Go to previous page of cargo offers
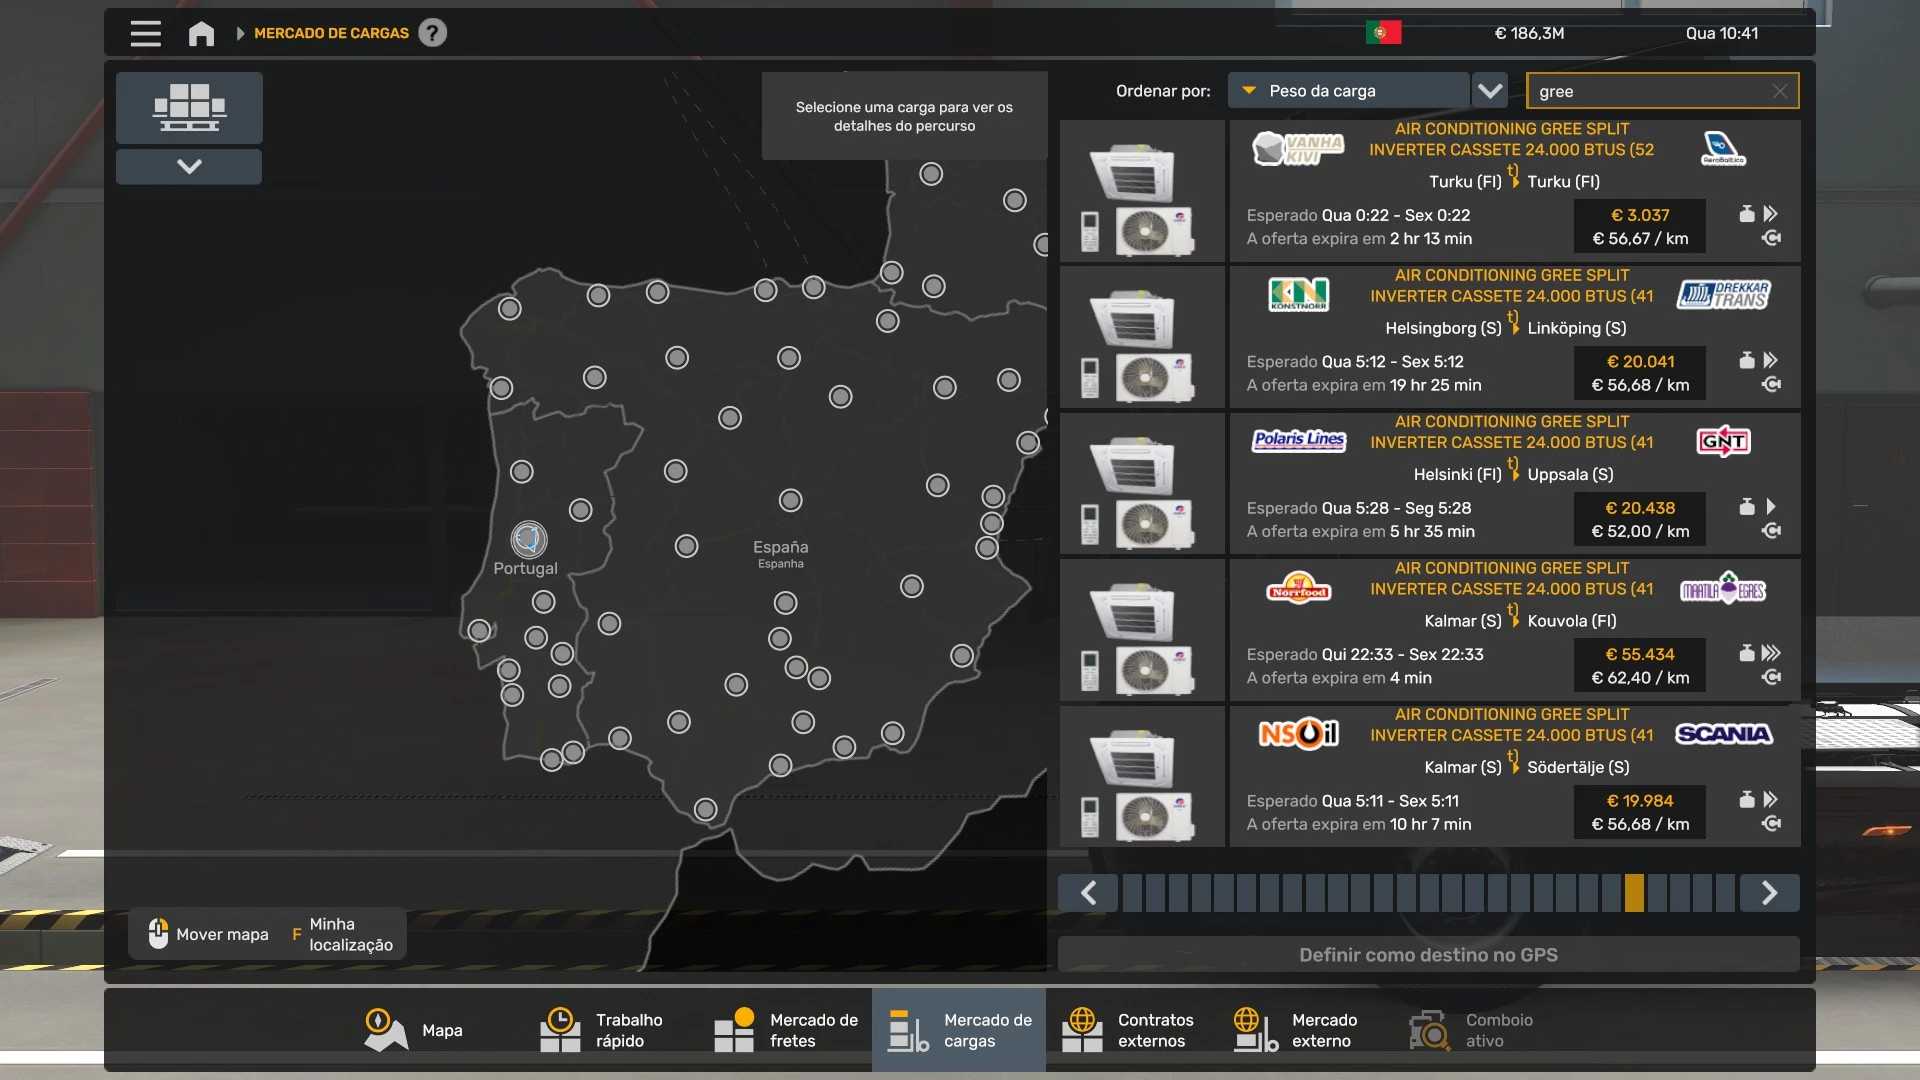 tap(1088, 893)
